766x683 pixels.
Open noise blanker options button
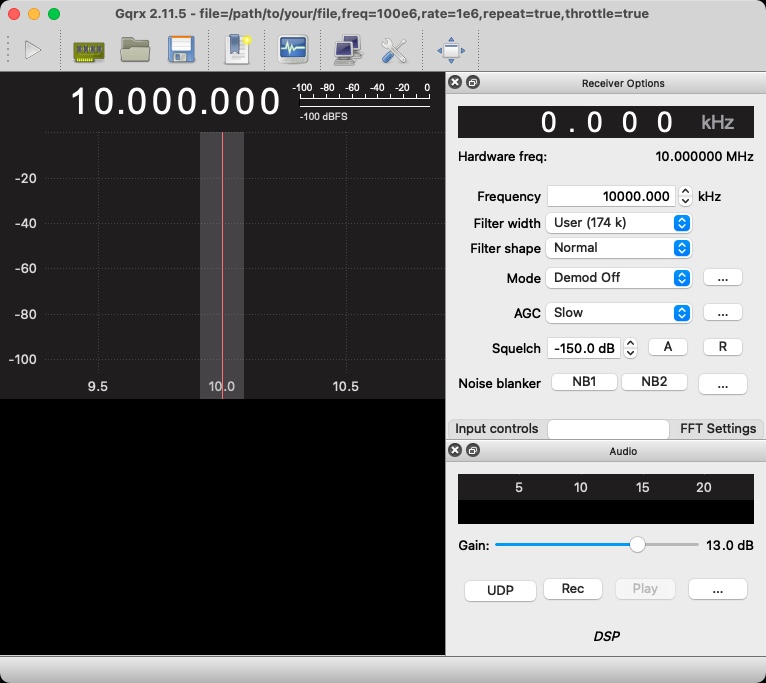723,384
